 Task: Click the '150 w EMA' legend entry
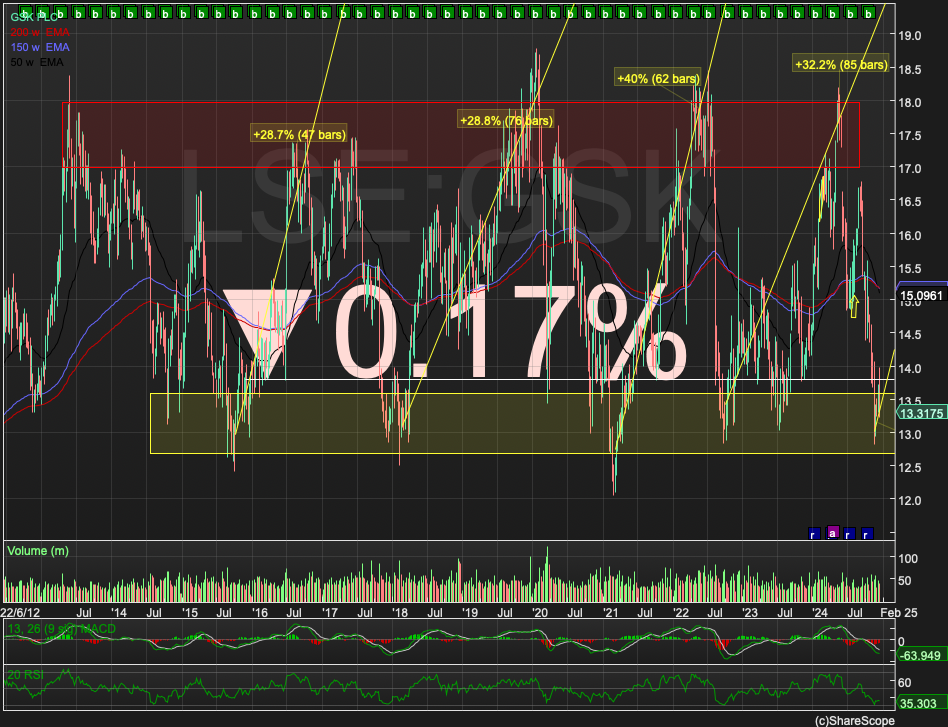click(x=35, y=48)
